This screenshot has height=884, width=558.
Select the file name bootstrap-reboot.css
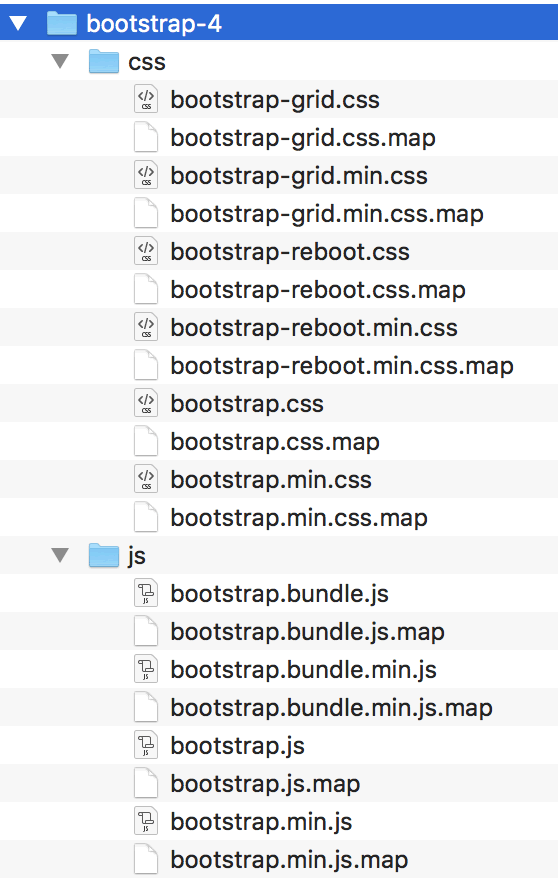pos(290,252)
